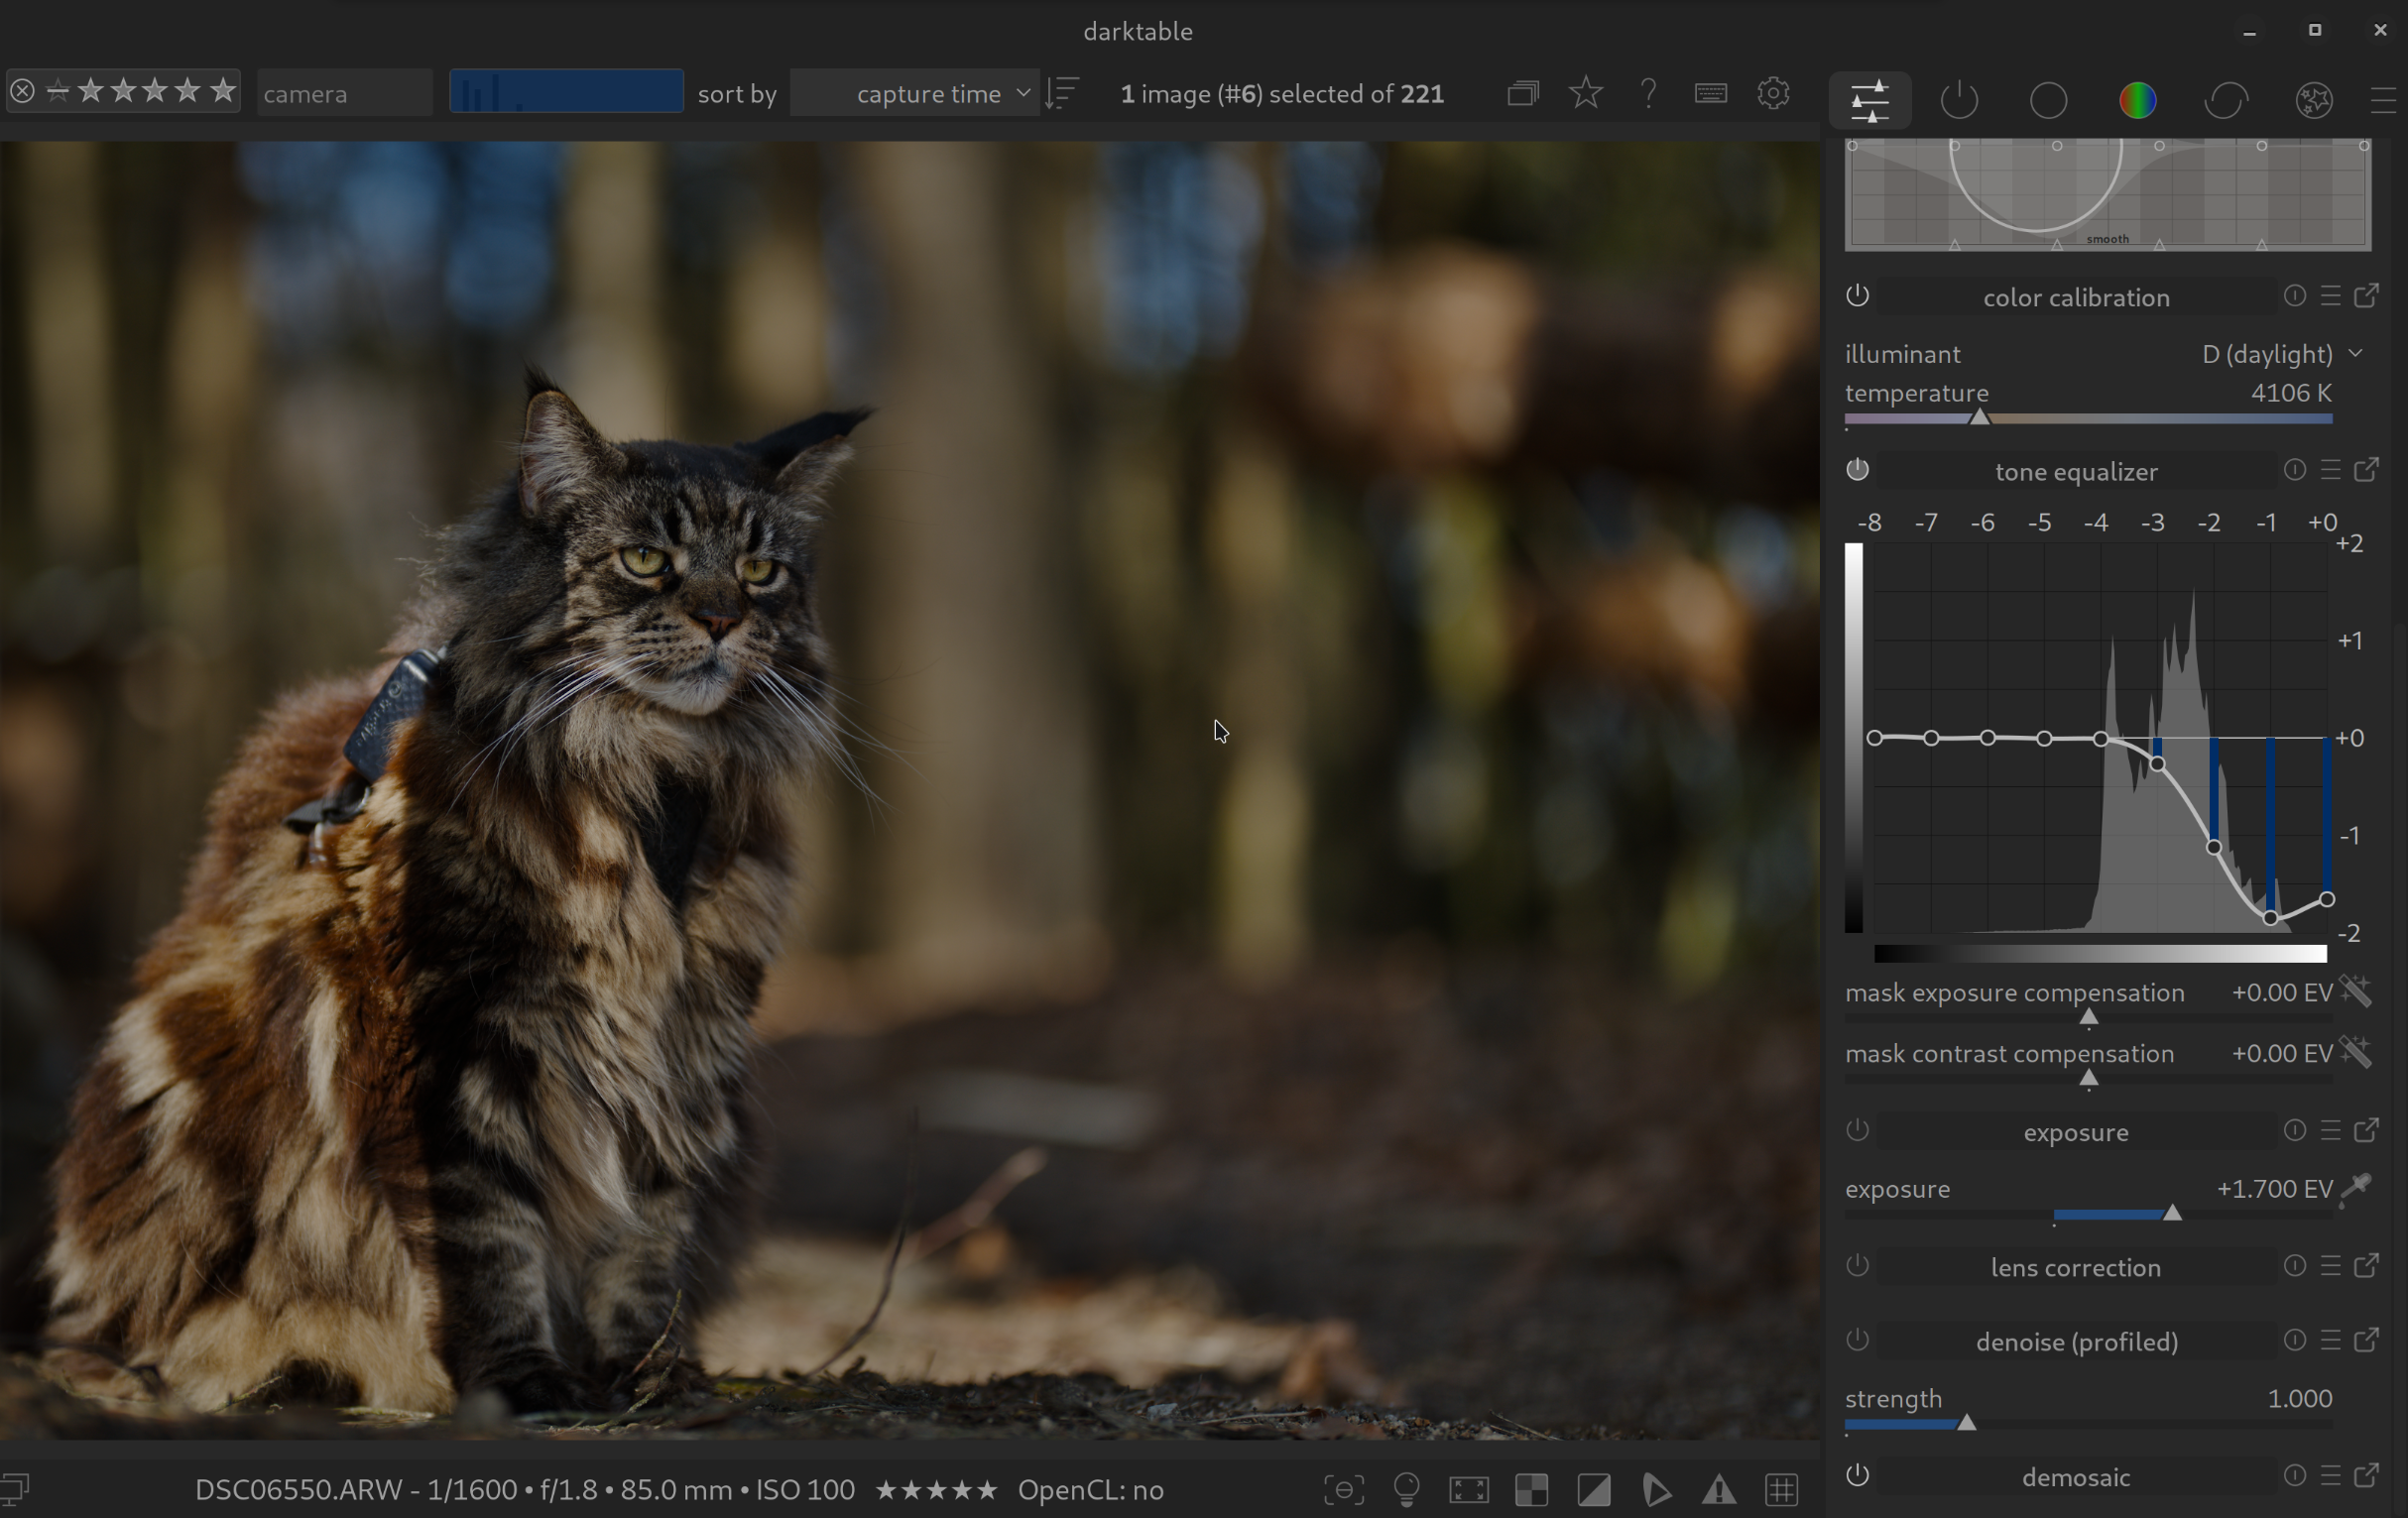This screenshot has width=2408, height=1518.
Task: Turn on the lens correction module
Action: tap(1857, 1266)
